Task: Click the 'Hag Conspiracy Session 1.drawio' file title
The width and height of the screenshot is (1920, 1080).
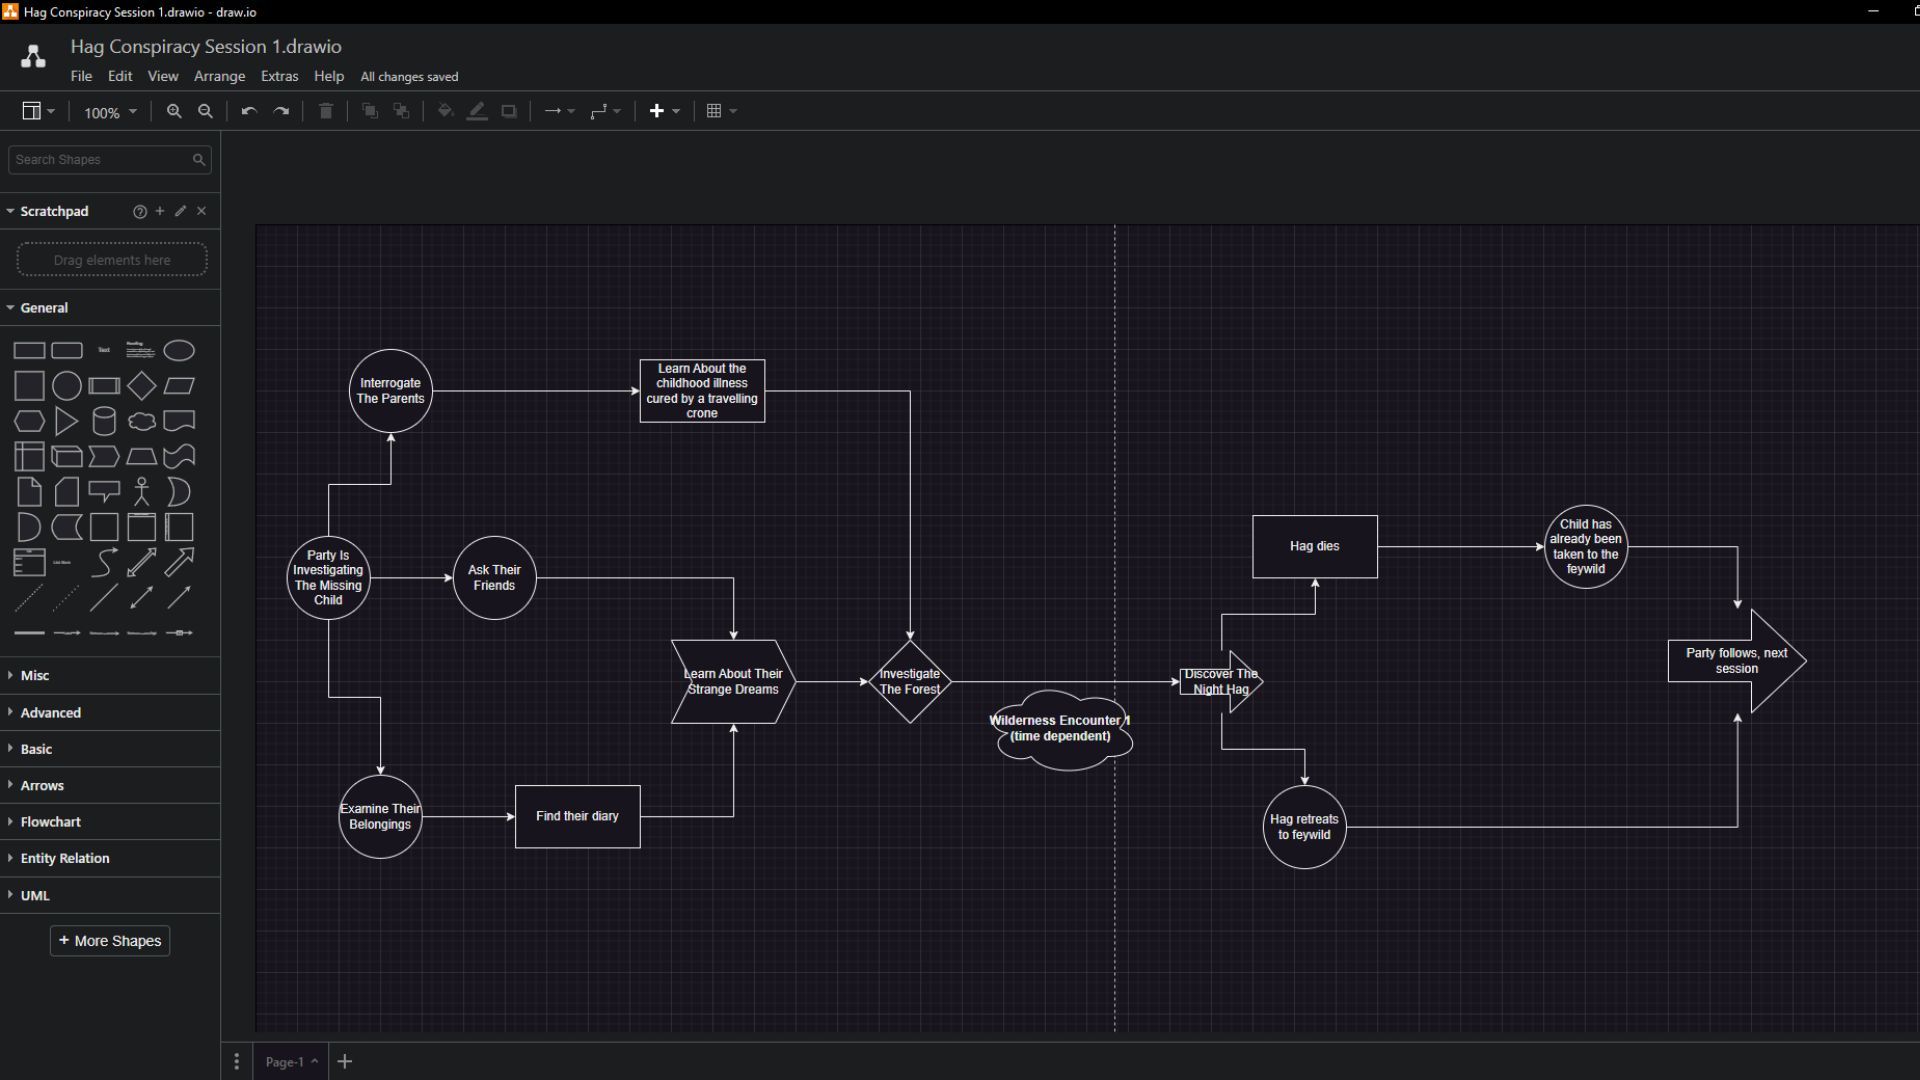Action: (x=206, y=46)
